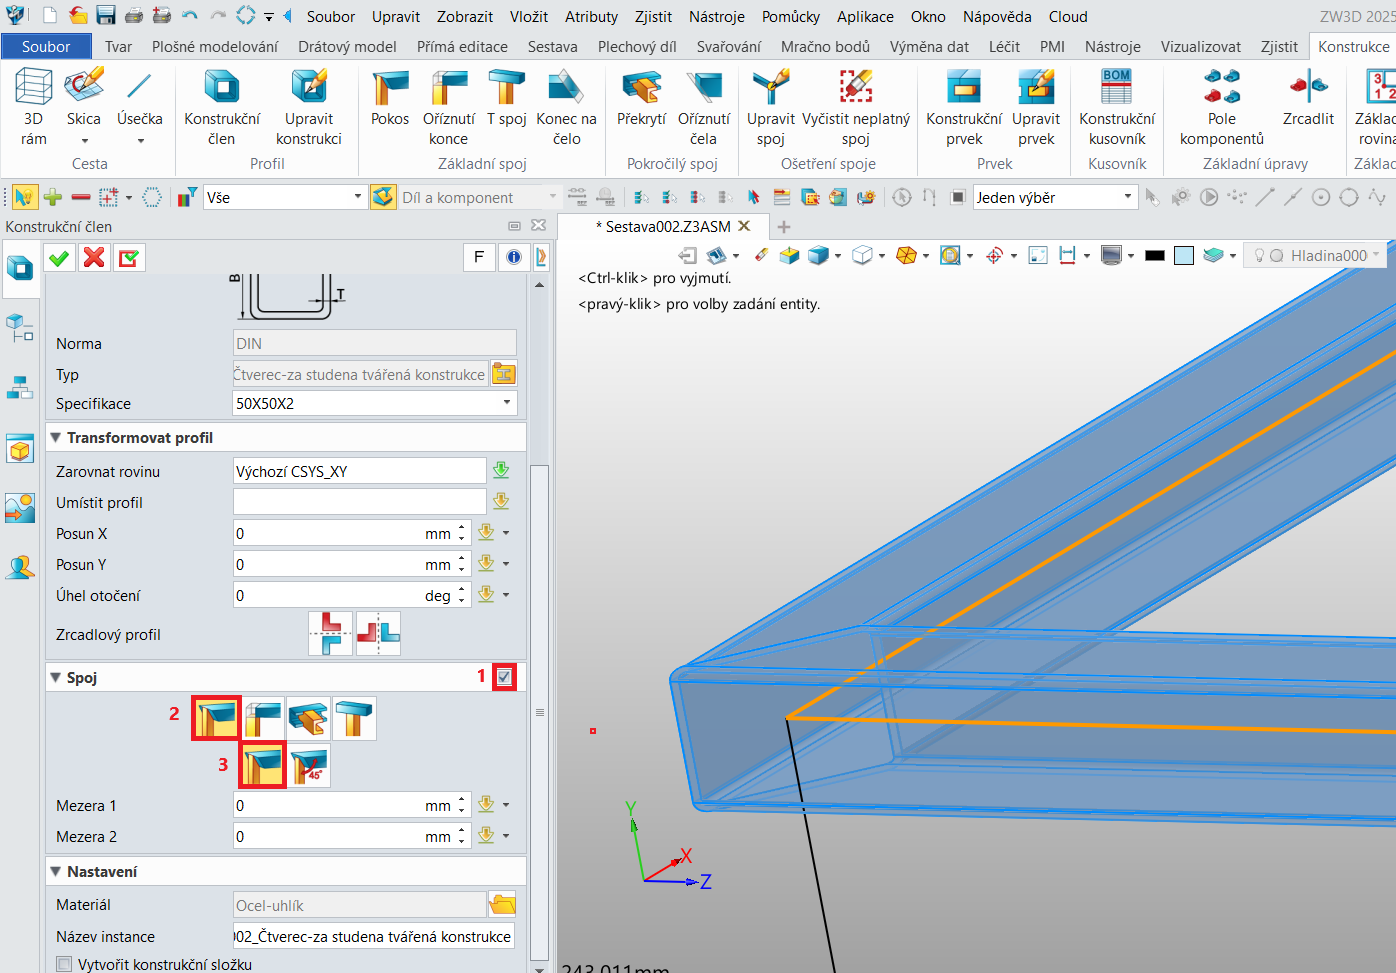Open the Nápověda help menu
This screenshot has height=973, width=1396.
997,16
